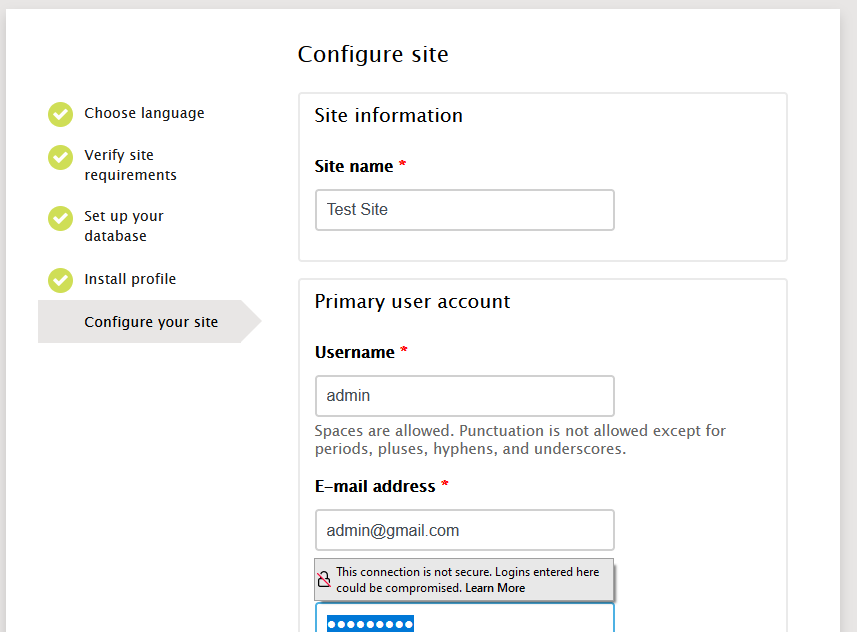Click the Username field label
This screenshot has width=857, height=632.
tap(354, 352)
